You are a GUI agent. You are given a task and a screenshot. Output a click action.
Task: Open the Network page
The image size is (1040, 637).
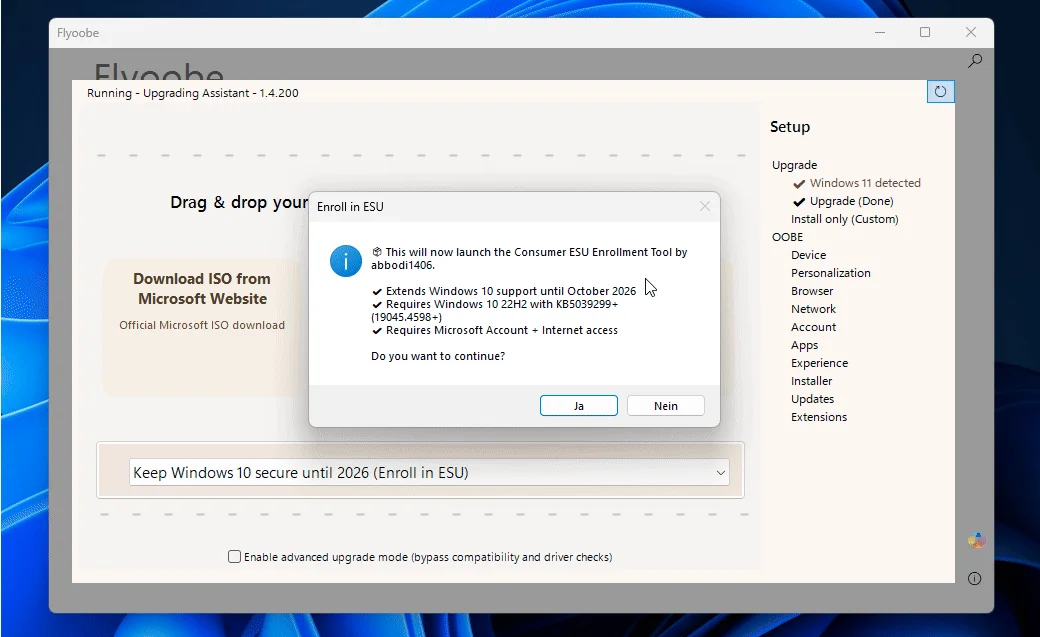[x=813, y=309]
